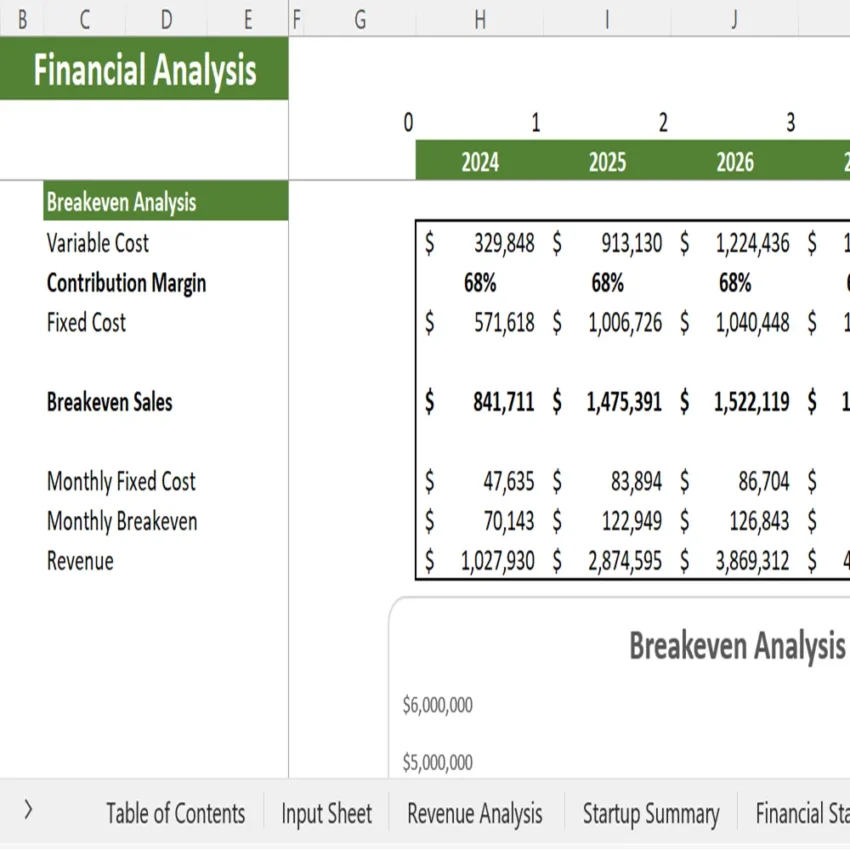Image resolution: width=850 pixels, height=850 pixels.
Task: Select column H header
Action: [479, 18]
